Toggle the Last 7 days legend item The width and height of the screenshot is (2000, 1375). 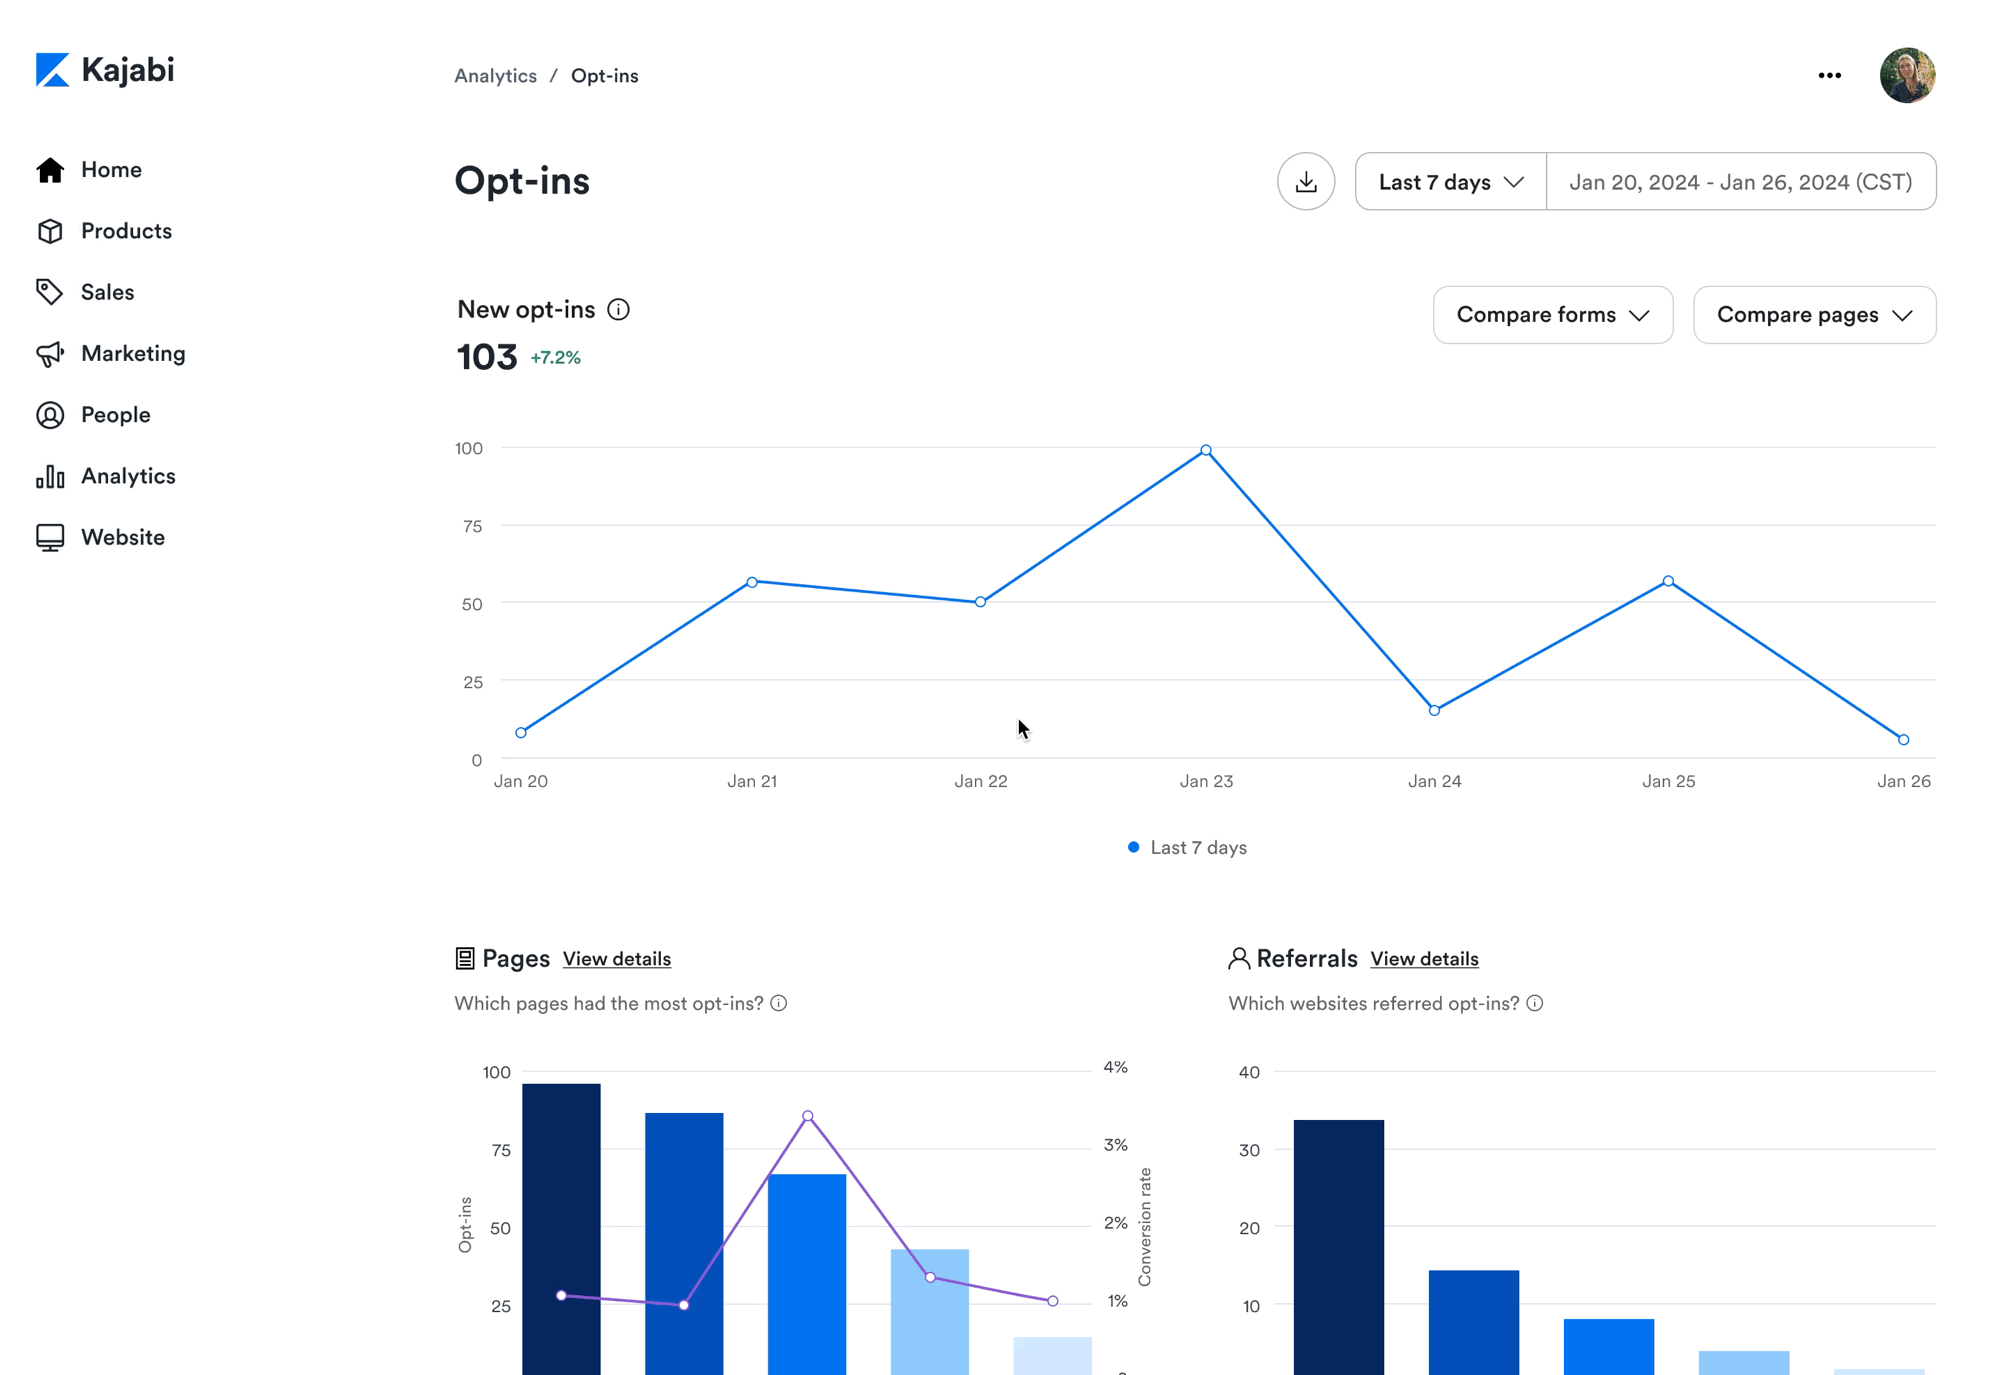[1187, 848]
